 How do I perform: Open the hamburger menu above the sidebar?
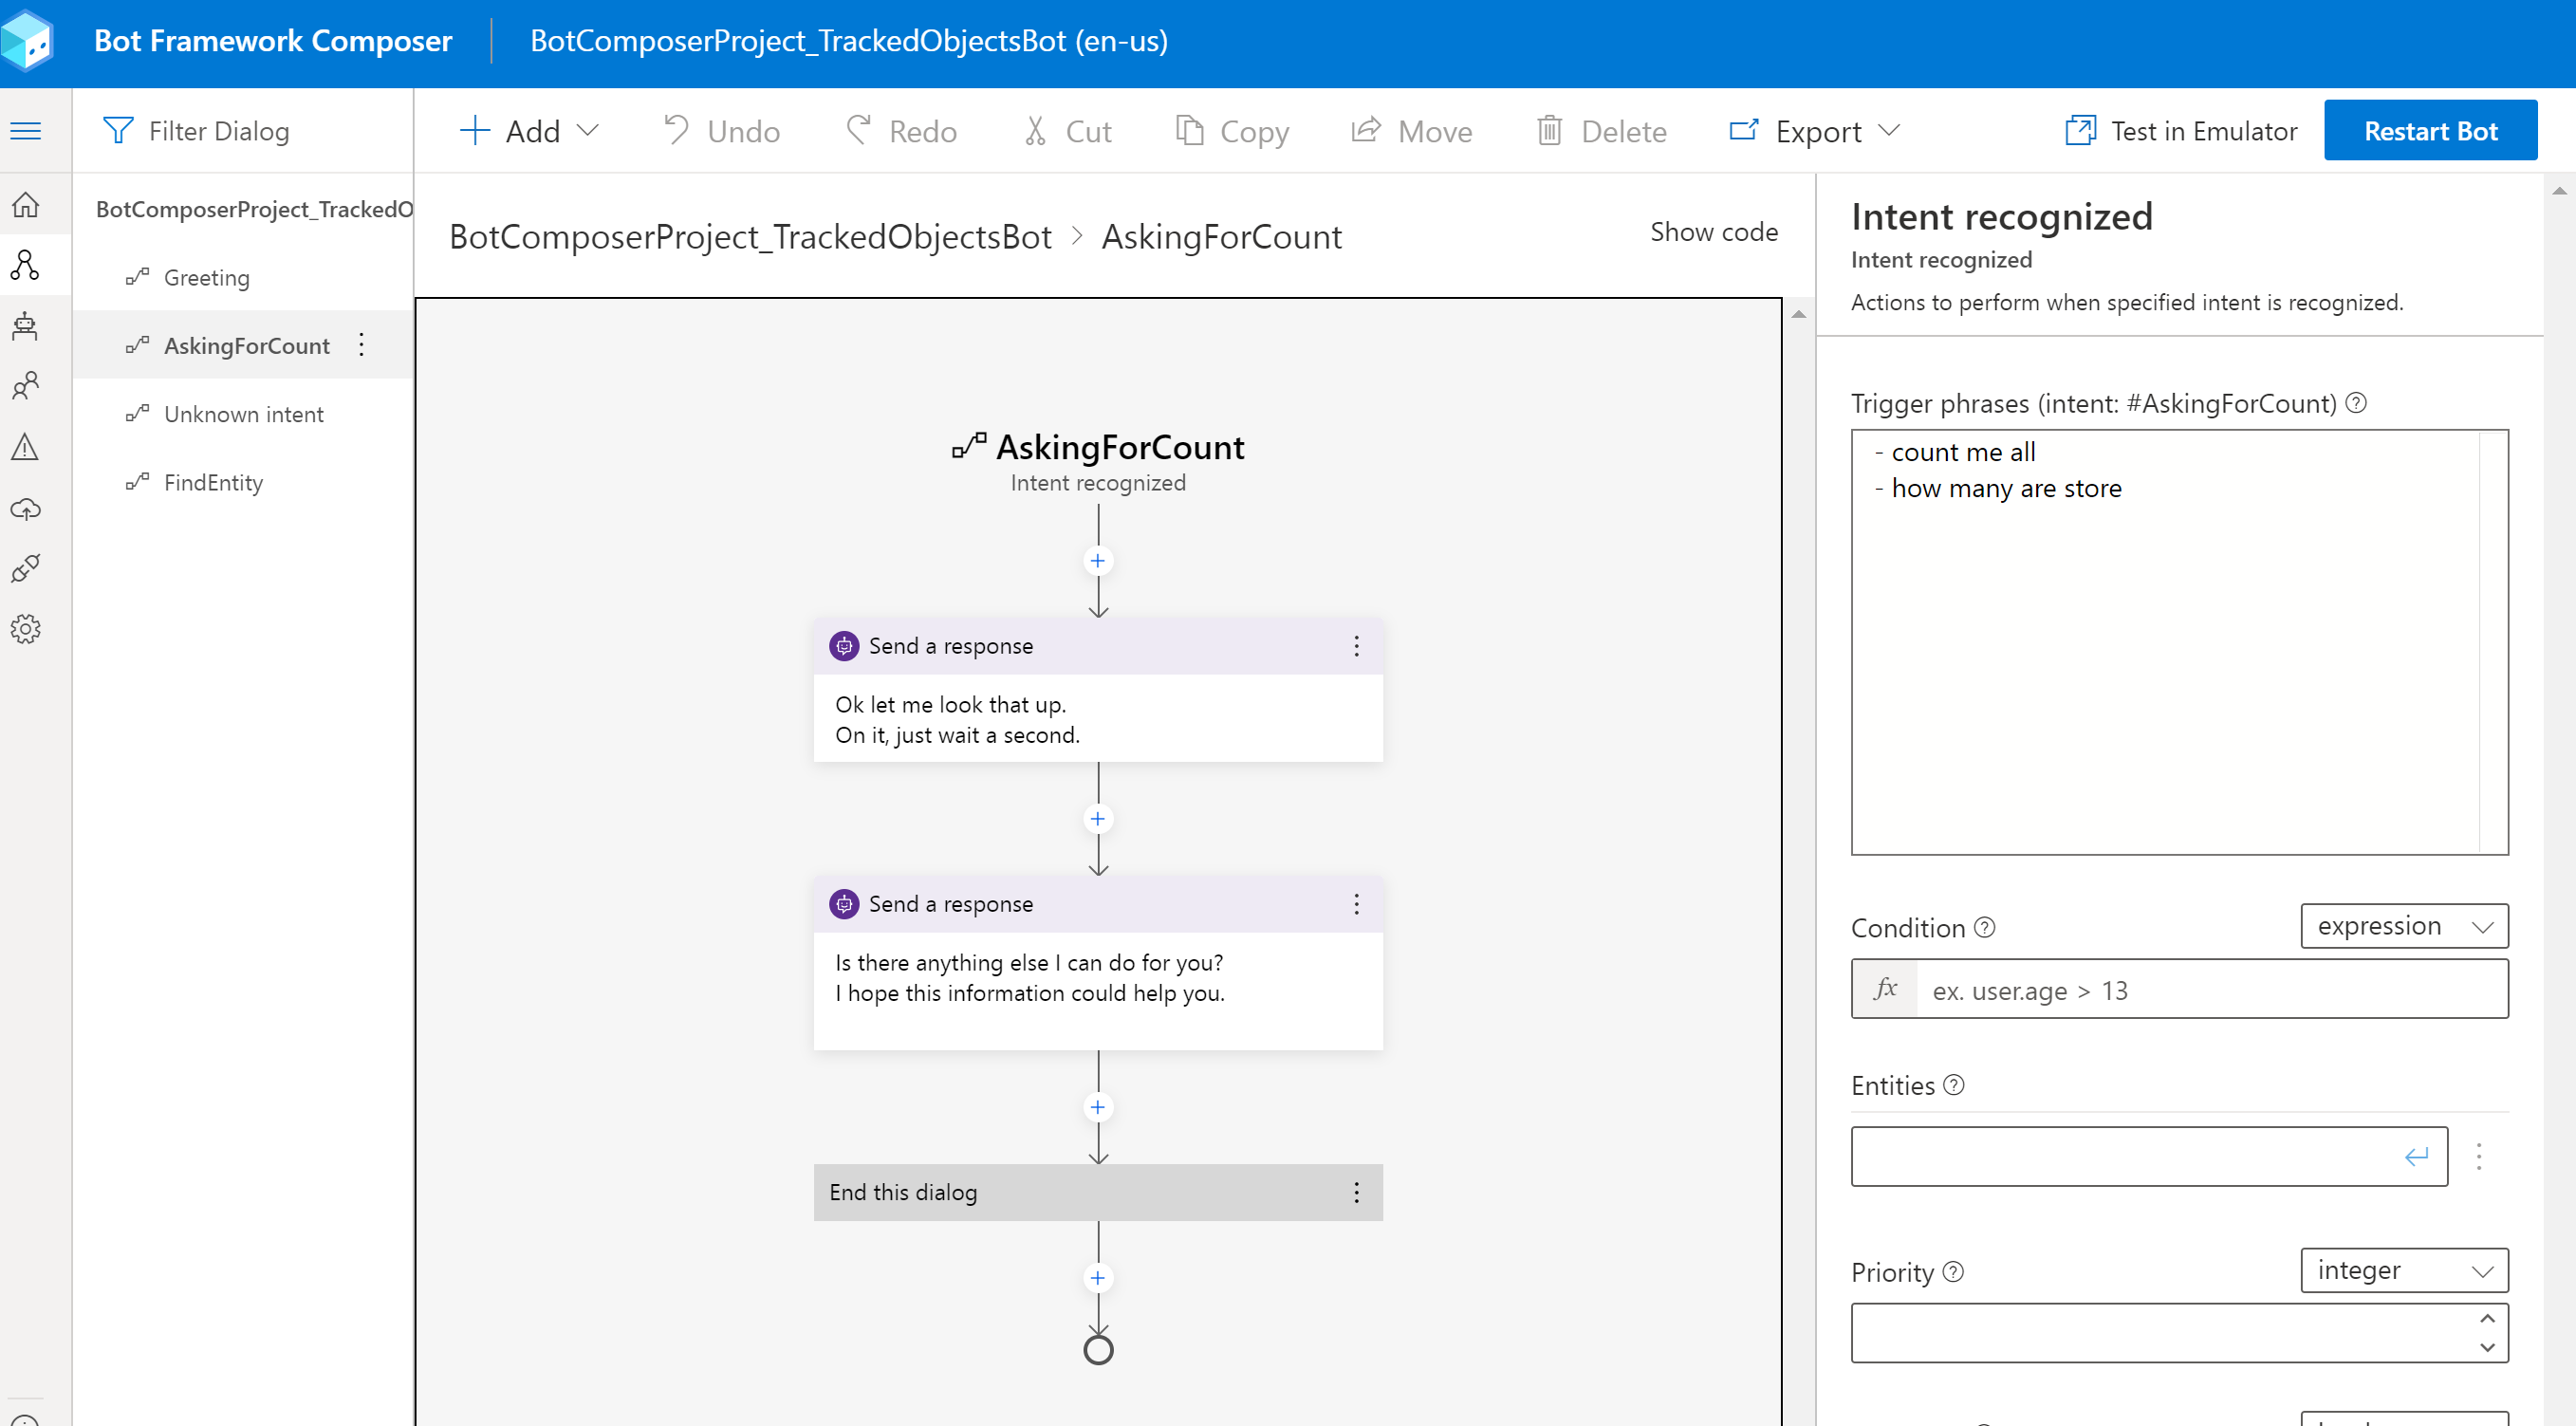point(26,130)
